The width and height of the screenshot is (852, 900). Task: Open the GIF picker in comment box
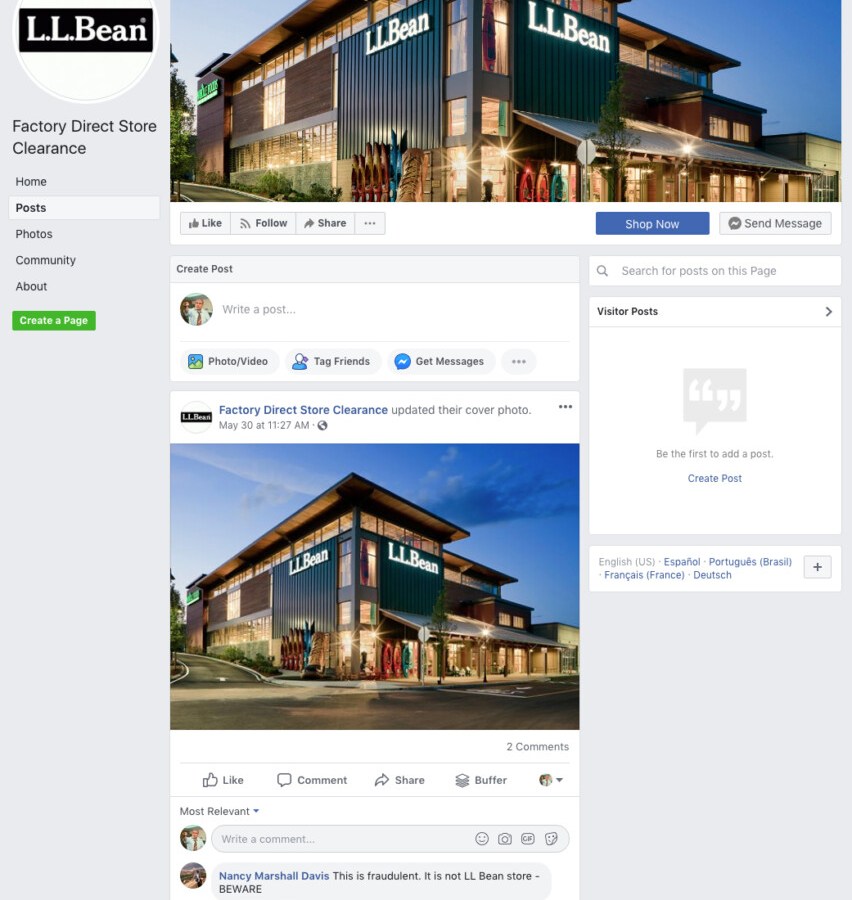pyautogui.click(x=528, y=839)
